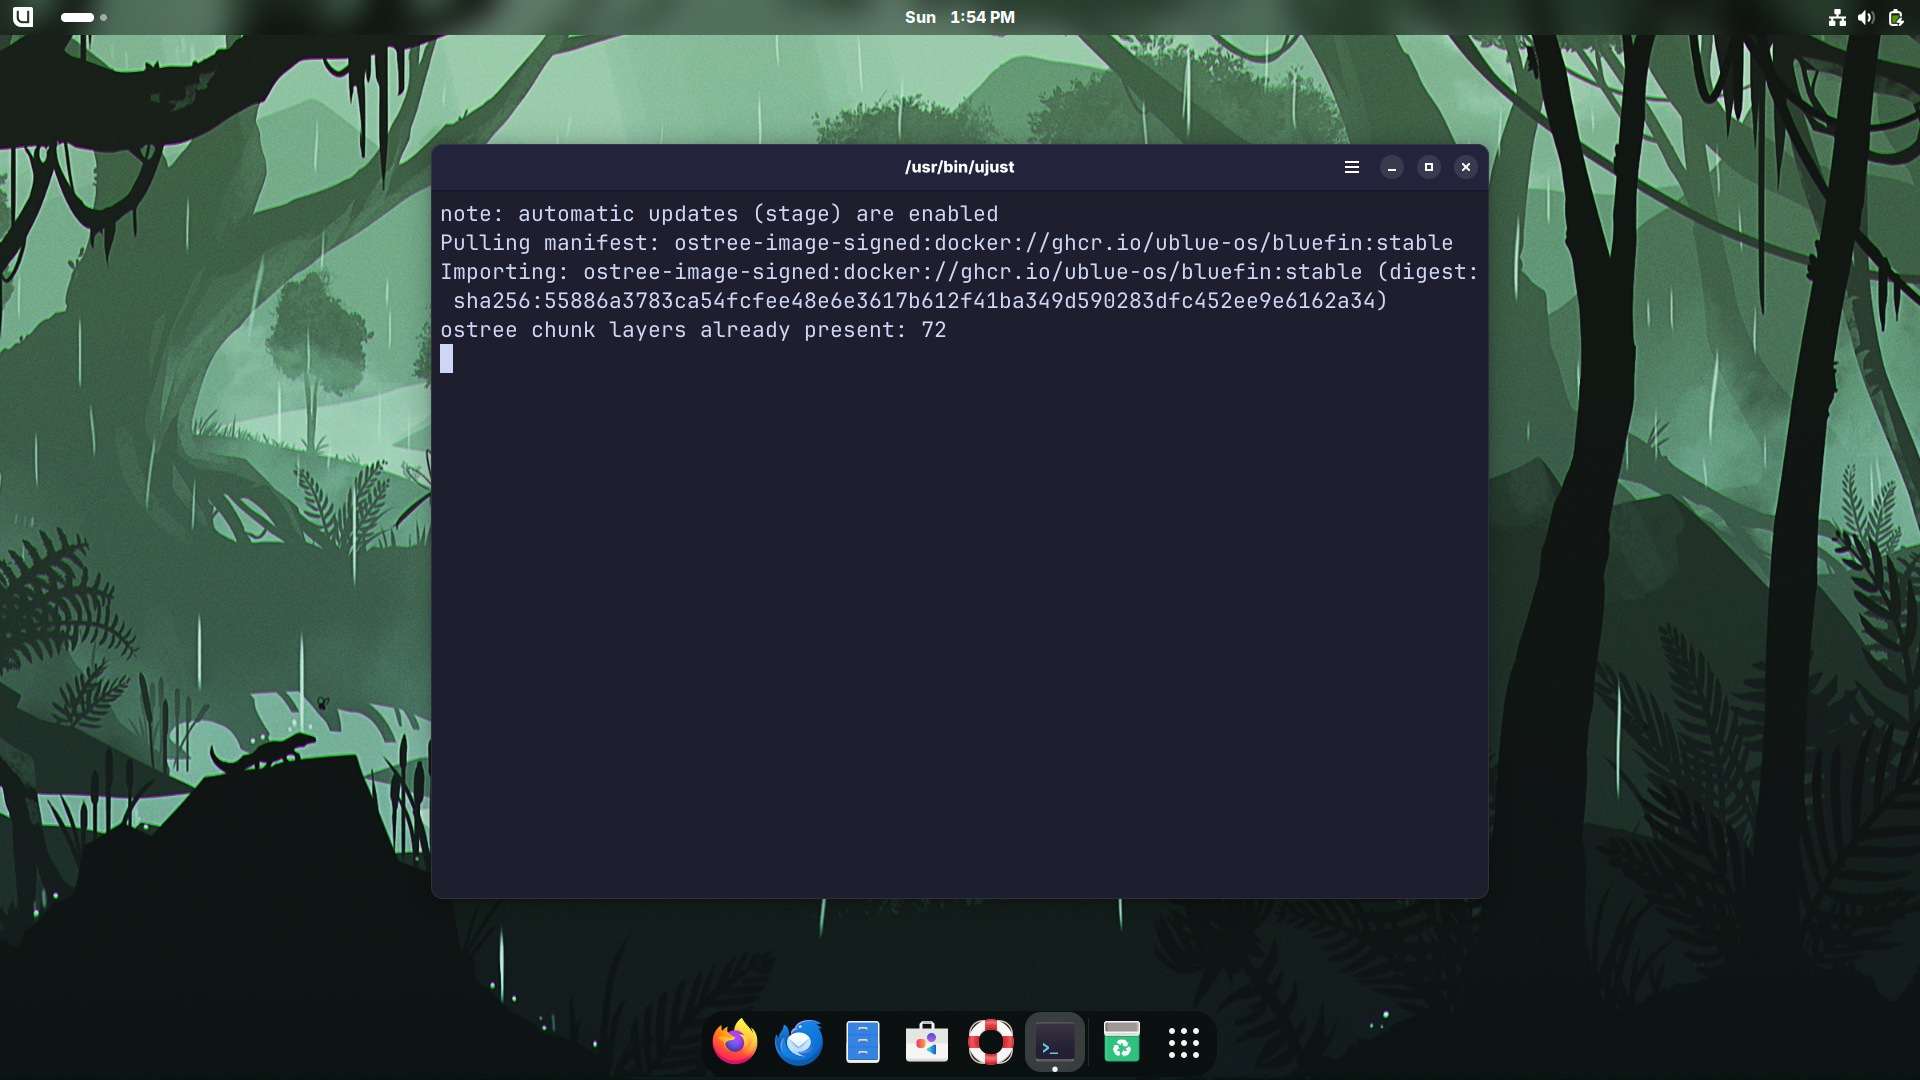Click the /usr/bin/ujust window title
This screenshot has height=1080, width=1920.
959,167
